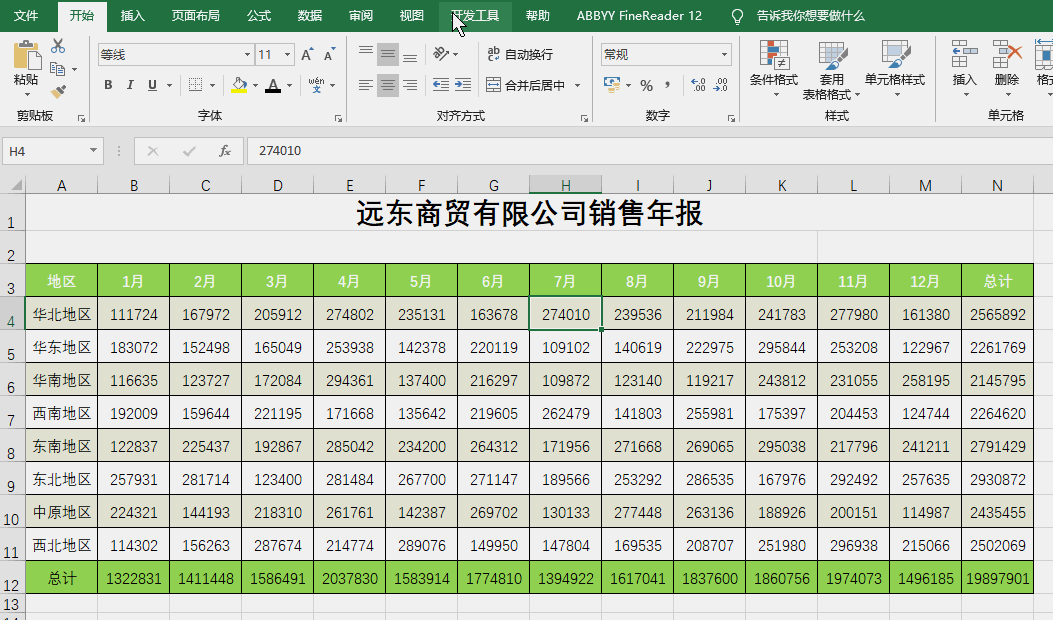The height and width of the screenshot is (620, 1053).
Task: Set top vertical alignment
Action: [366, 53]
